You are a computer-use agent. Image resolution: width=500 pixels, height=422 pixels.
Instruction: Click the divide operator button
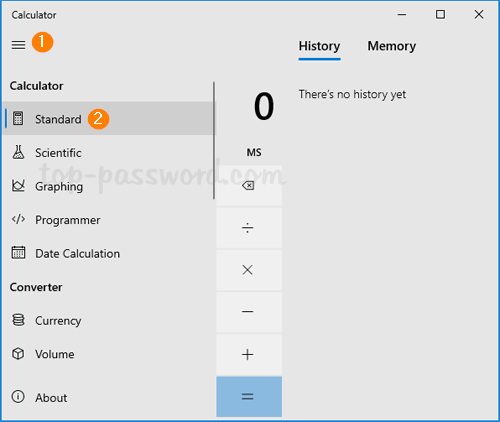click(249, 228)
